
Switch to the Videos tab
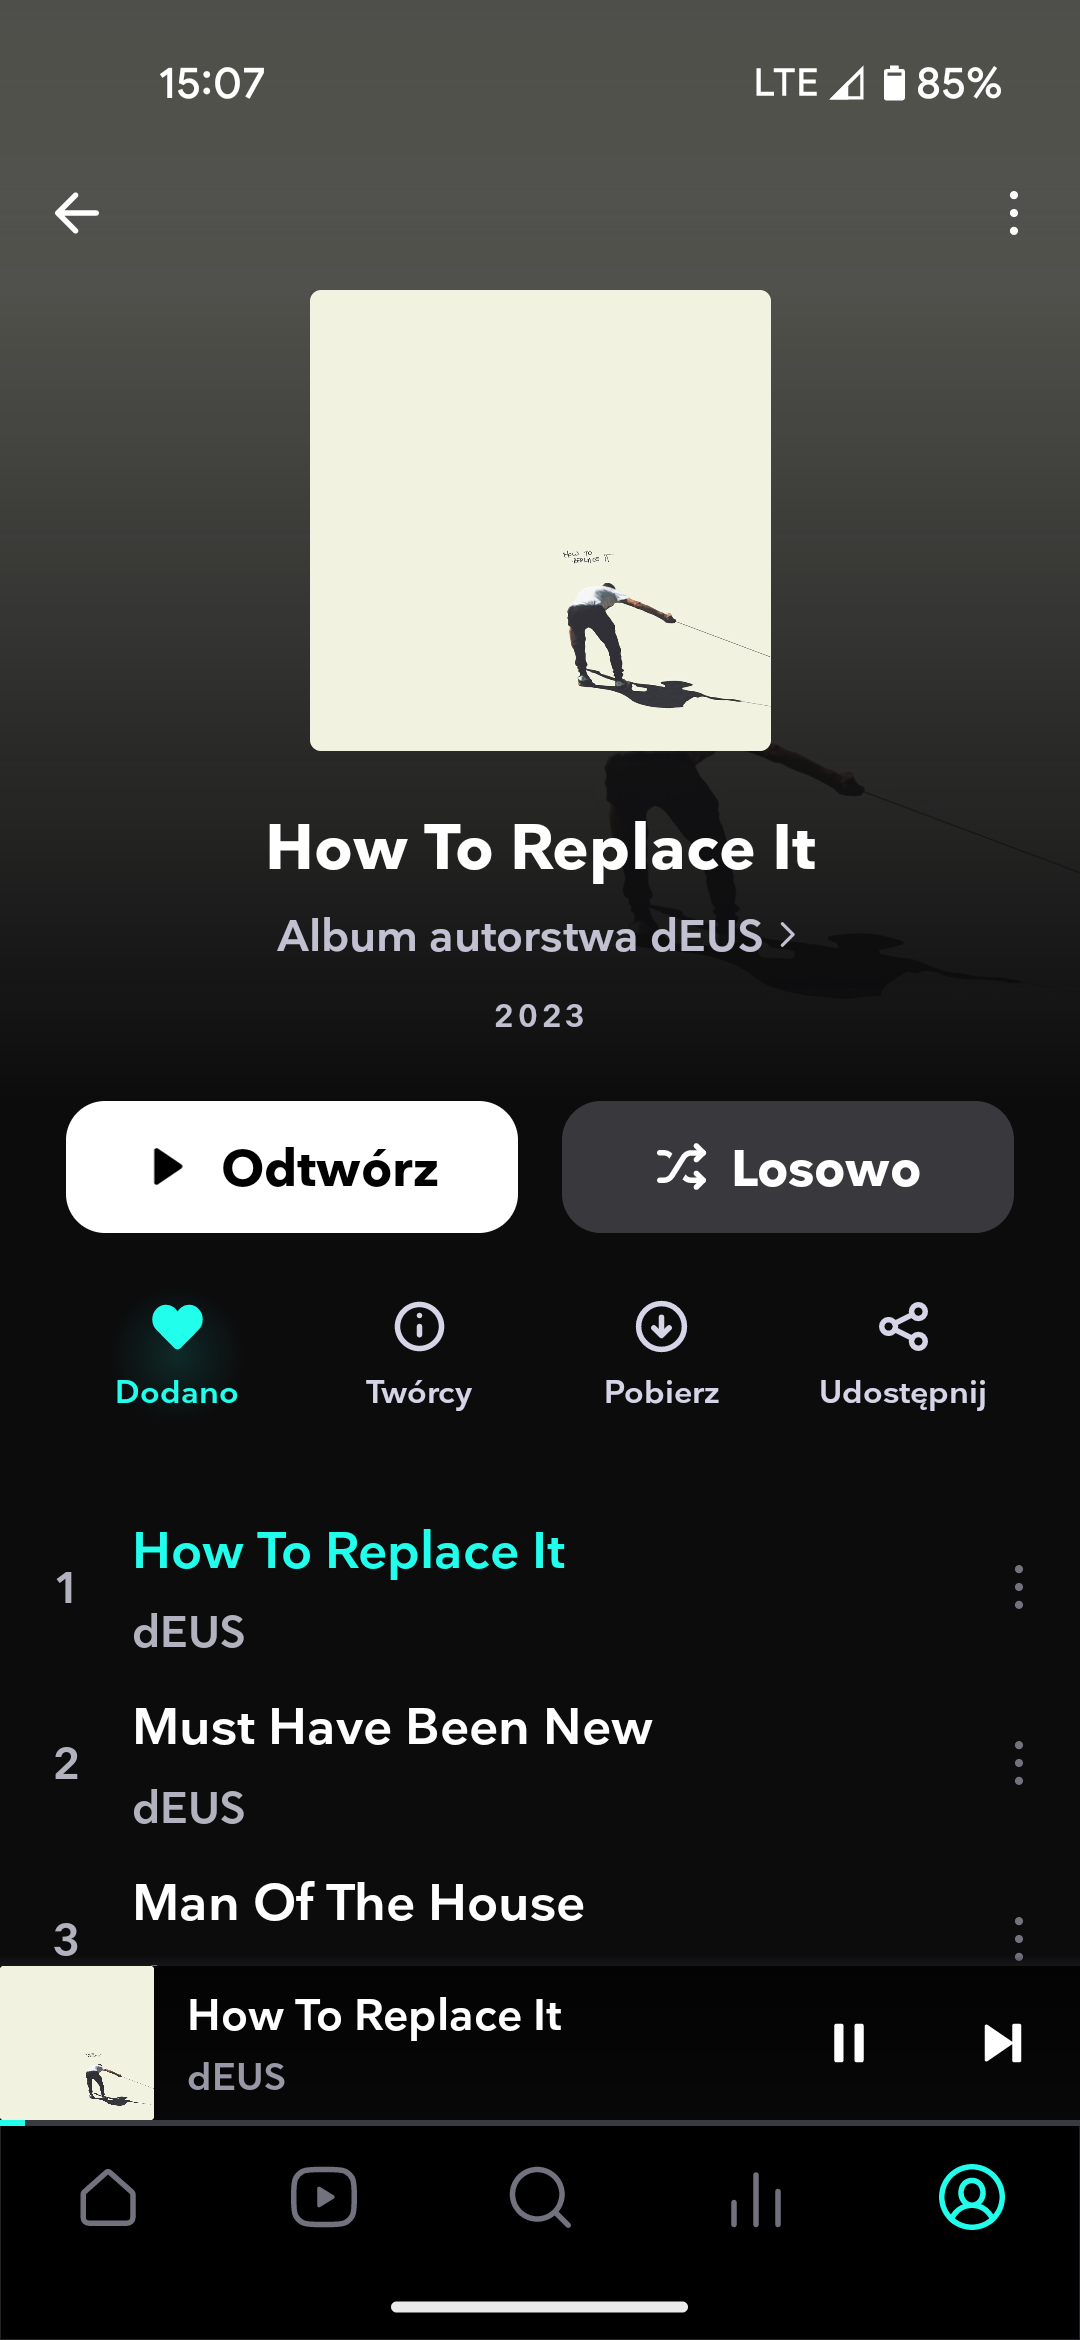point(324,2197)
